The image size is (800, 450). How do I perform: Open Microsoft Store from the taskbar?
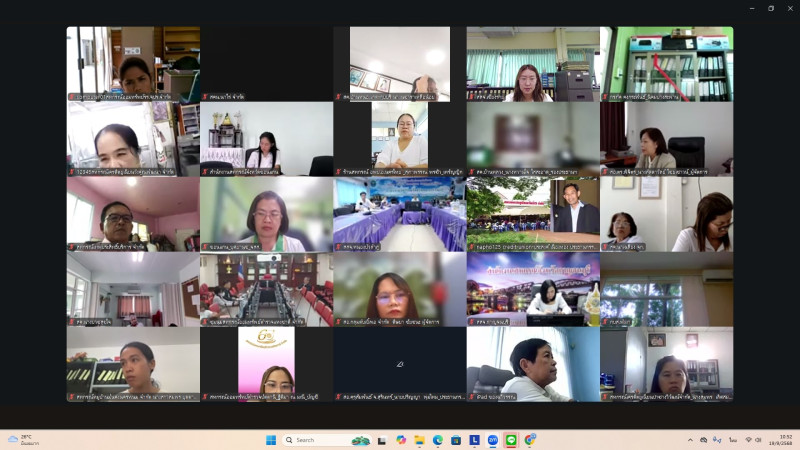pyautogui.click(x=456, y=440)
